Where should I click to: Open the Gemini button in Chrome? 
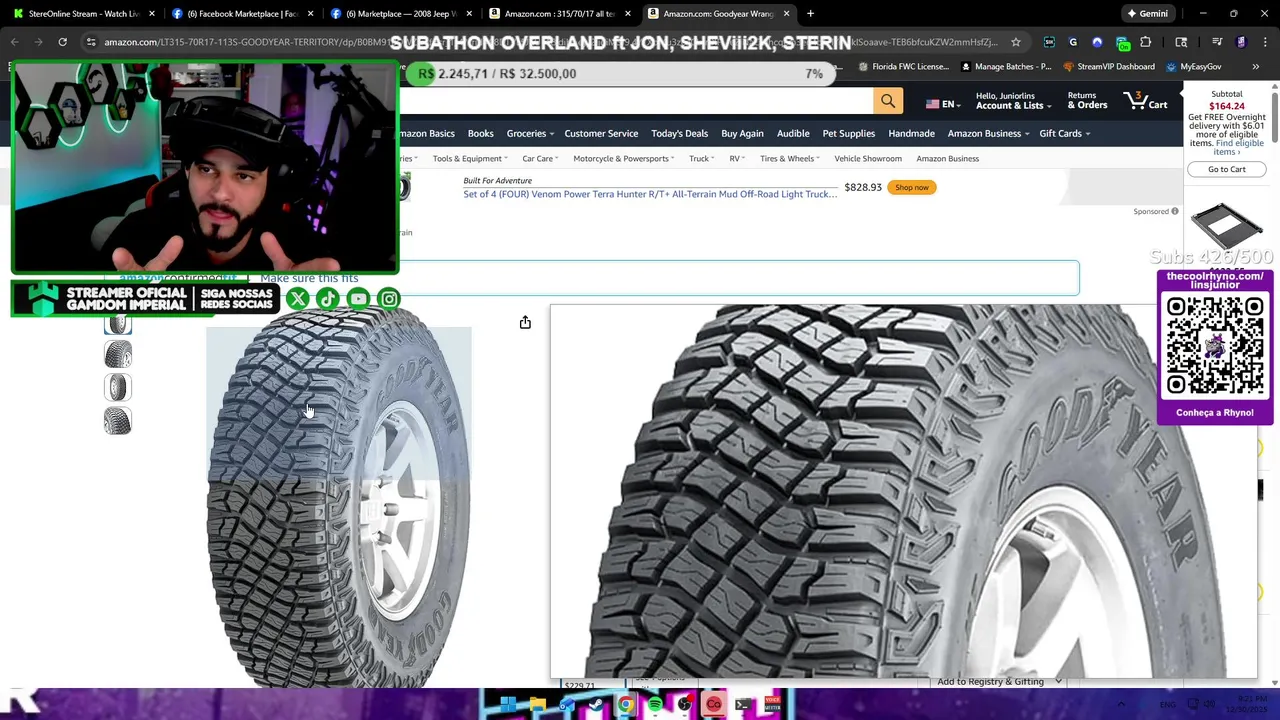tap(1147, 13)
